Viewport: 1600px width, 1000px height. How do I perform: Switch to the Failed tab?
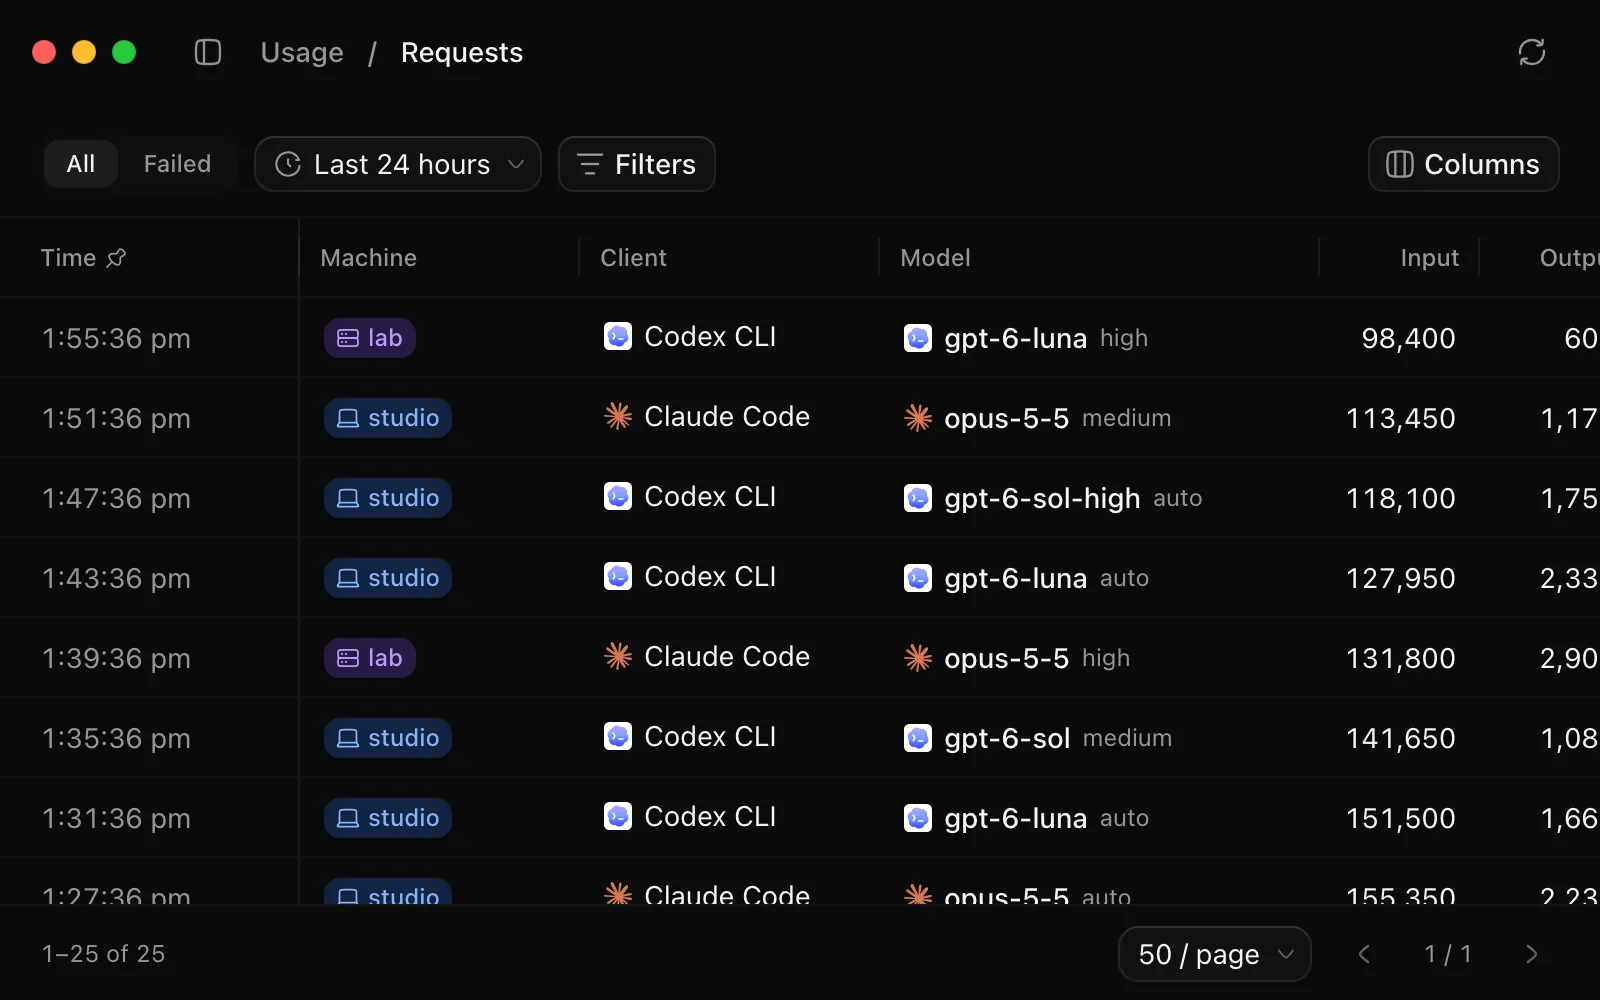tap(177, 164)
